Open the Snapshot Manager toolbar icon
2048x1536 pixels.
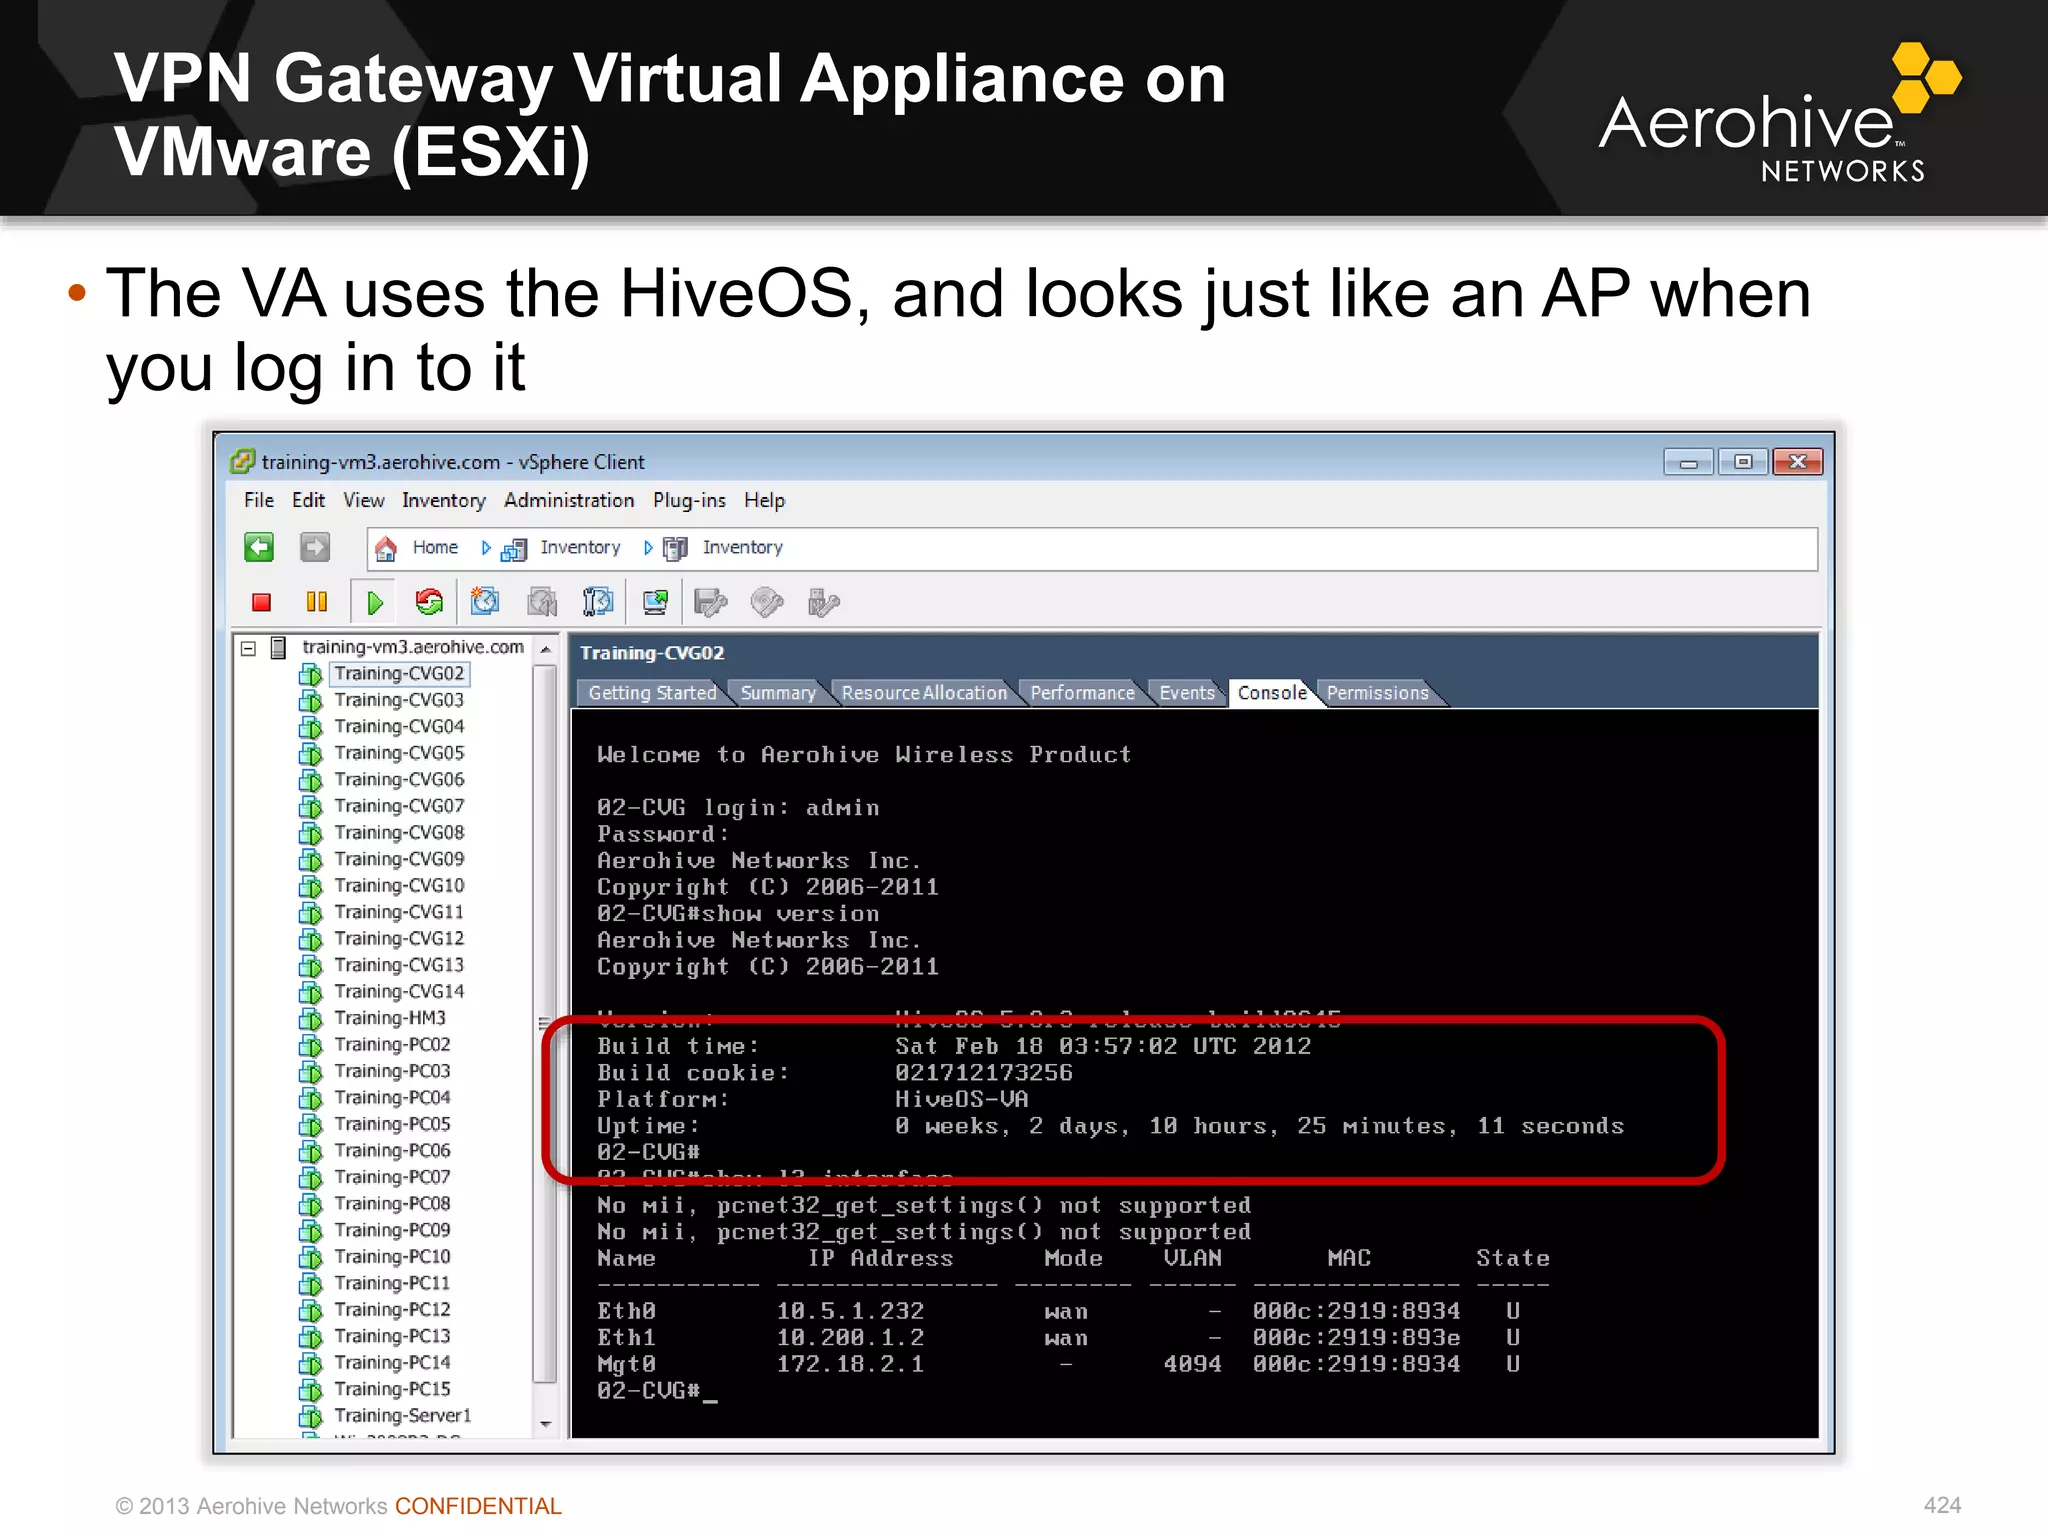point(598,602)
